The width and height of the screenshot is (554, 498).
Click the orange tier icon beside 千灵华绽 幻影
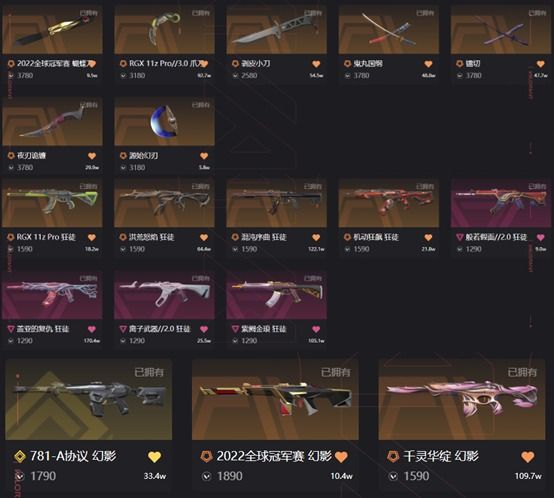393,456
